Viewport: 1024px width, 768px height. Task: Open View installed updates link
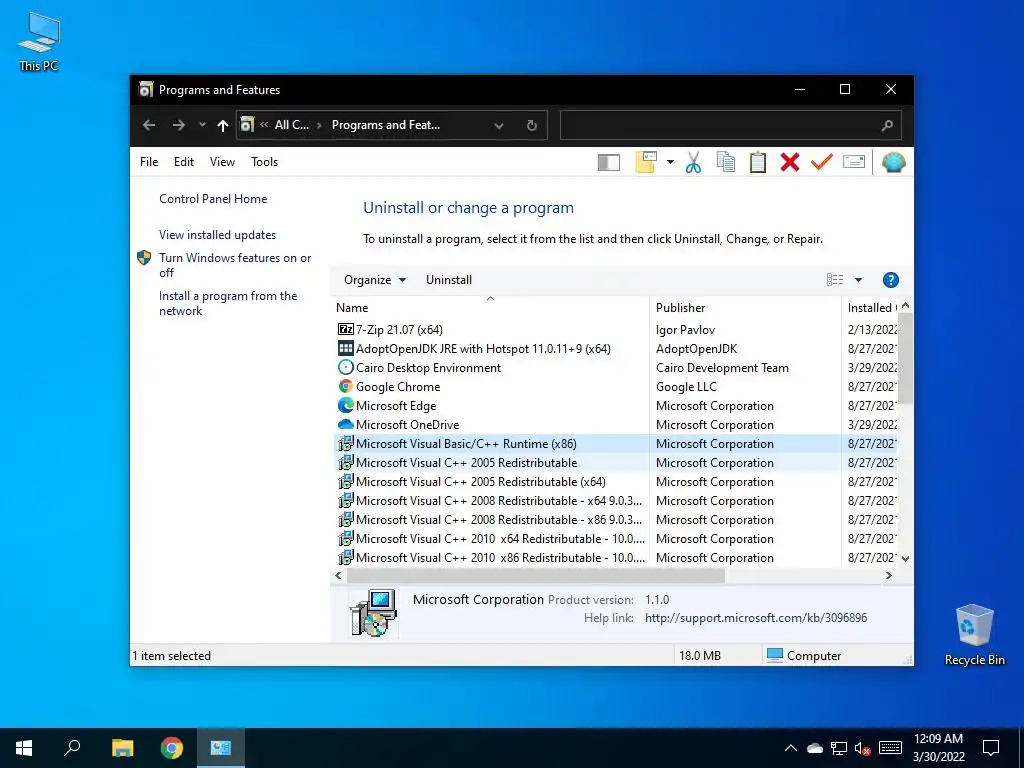coord(217,235)
